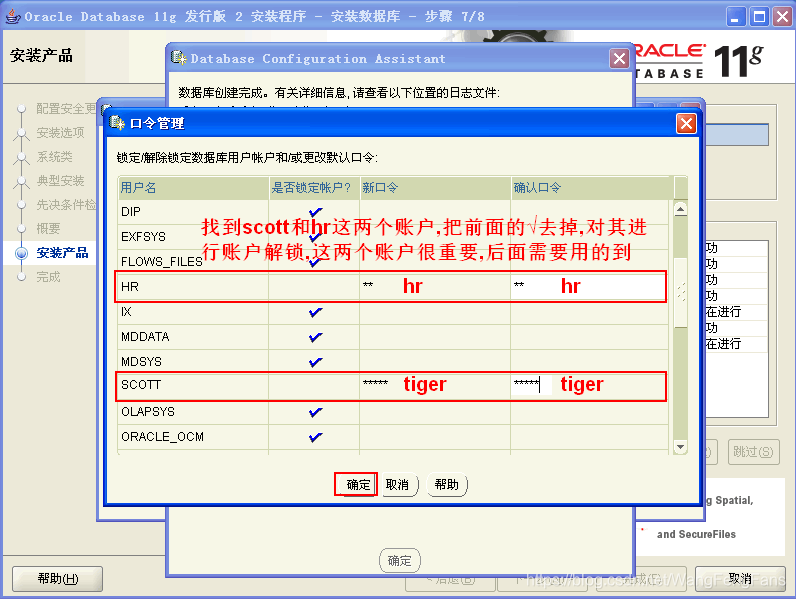Click the new password field for HR
This screenshot has width=796, height=599.
435,286
